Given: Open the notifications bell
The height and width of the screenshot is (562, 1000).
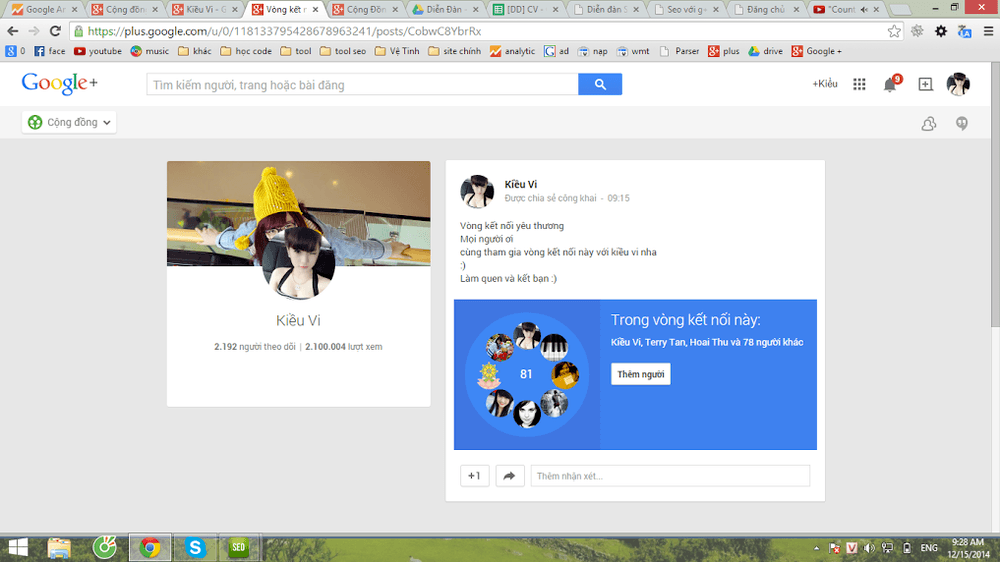Looking at the screenshot, I should point(890,84).
